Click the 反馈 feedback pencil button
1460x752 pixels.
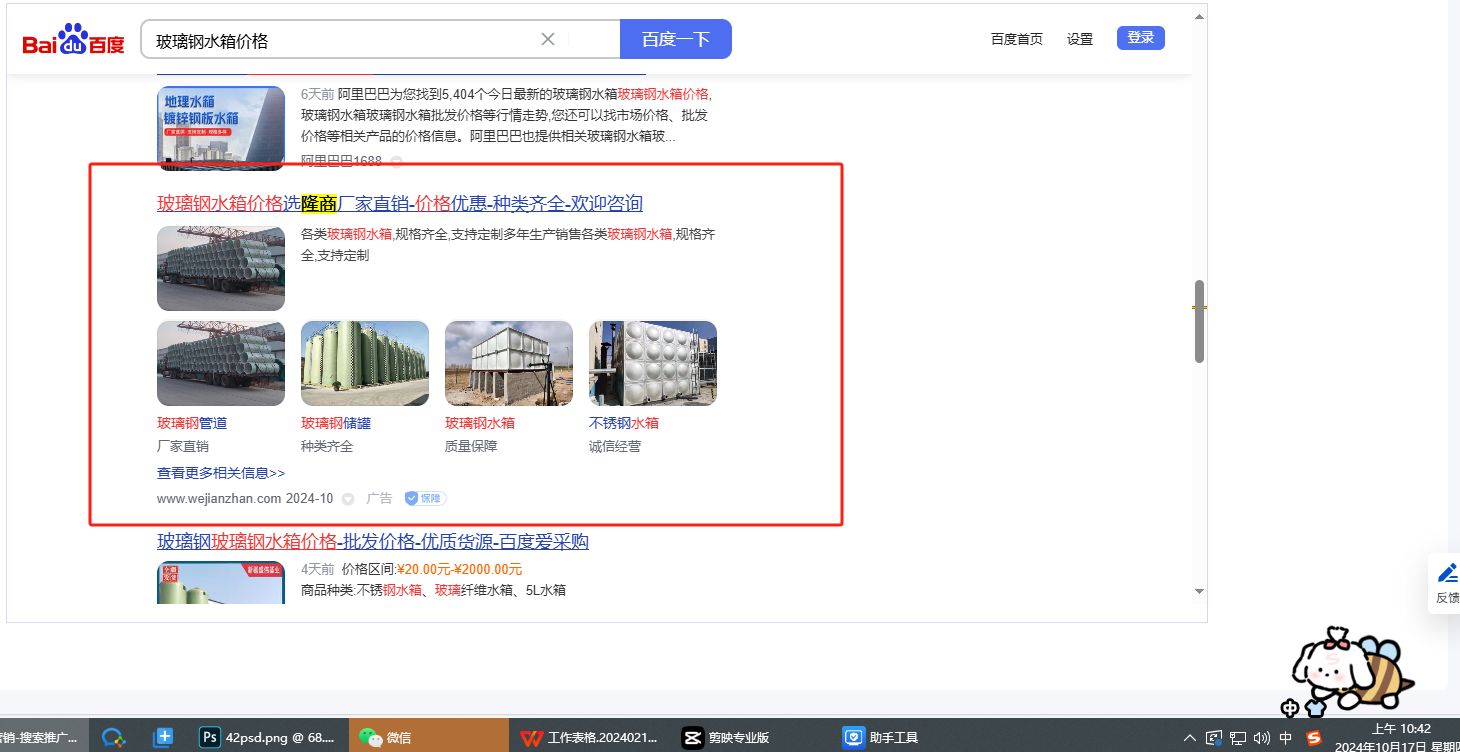pyautogui.click(x=1447, y=583)
